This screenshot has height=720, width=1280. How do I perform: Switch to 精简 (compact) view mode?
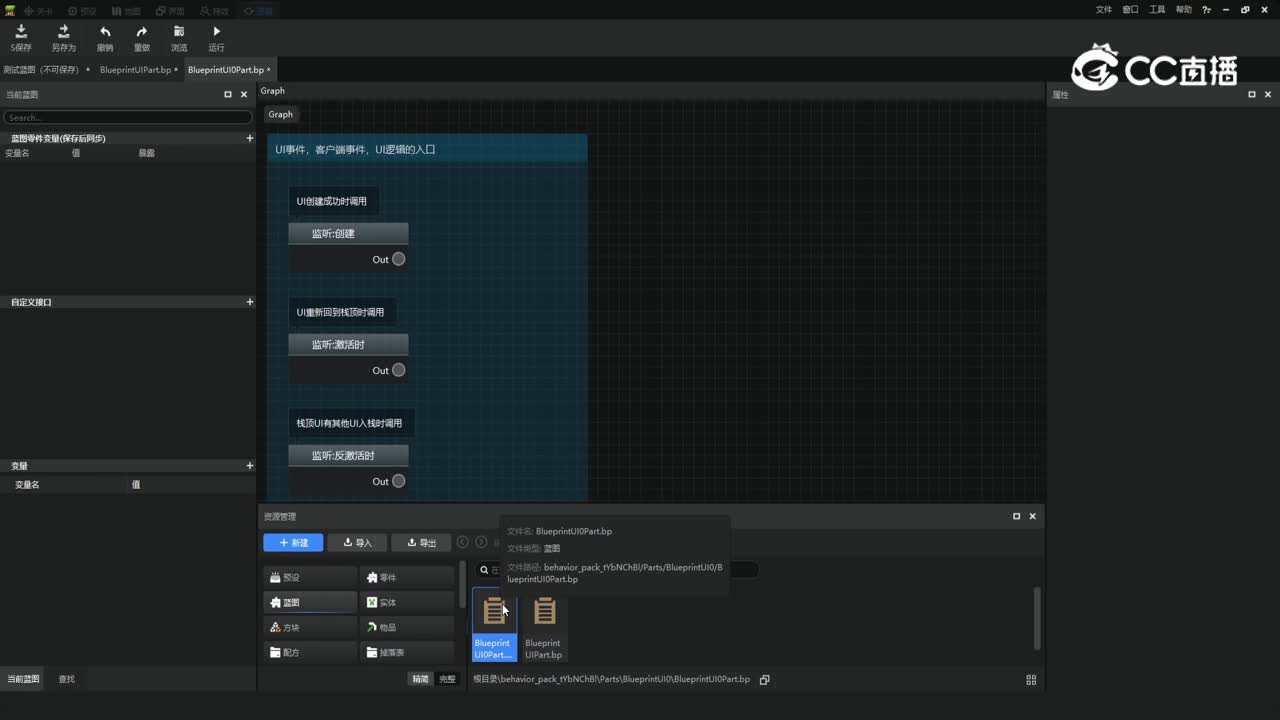420,679
